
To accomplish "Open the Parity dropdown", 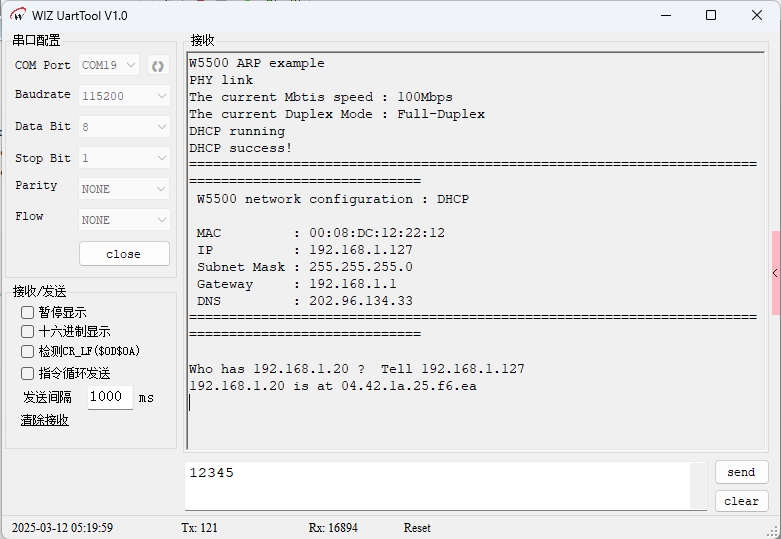I will coord(124,189).
